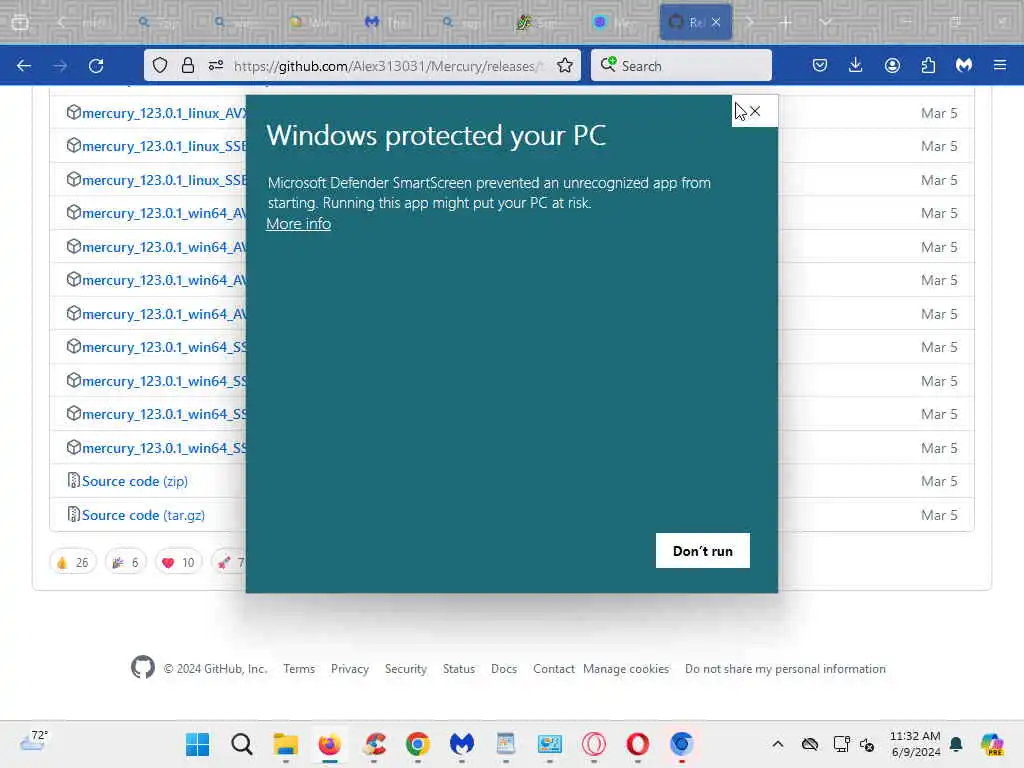Open Google Chrome from the taskbar

click(418, 744)
